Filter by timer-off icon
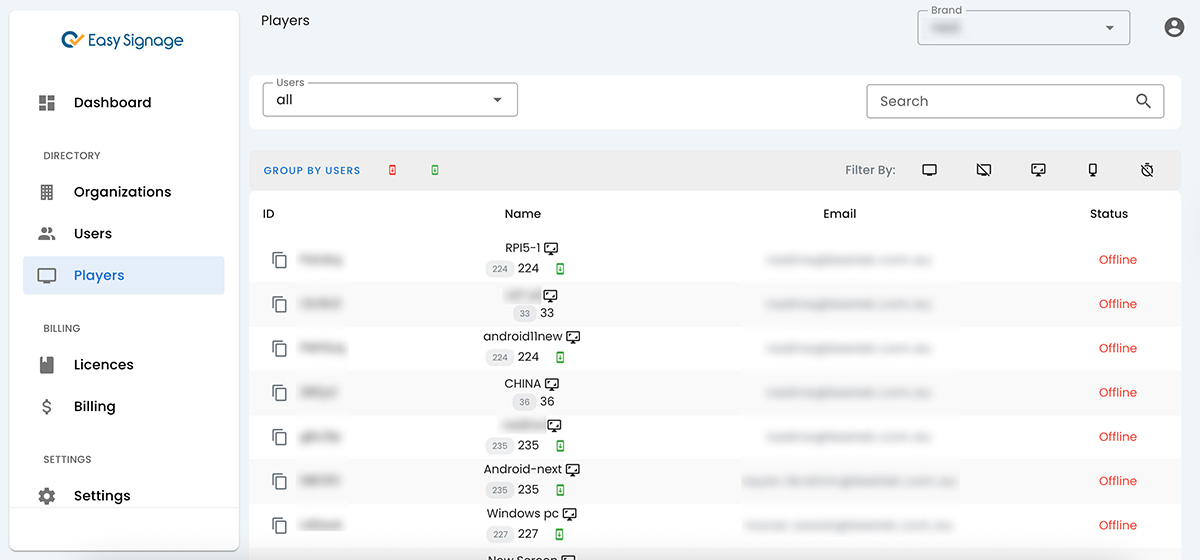 click(x=1147, y=170)
